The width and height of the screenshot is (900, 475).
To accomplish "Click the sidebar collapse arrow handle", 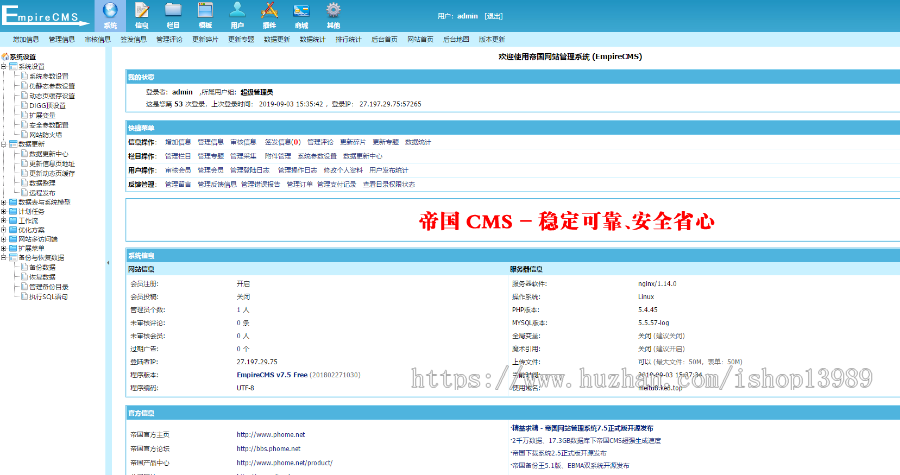I will (108, 263).
